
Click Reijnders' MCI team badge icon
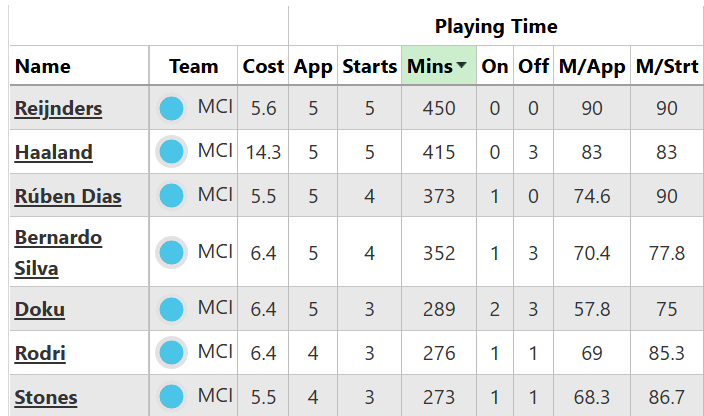click(172, 108)
